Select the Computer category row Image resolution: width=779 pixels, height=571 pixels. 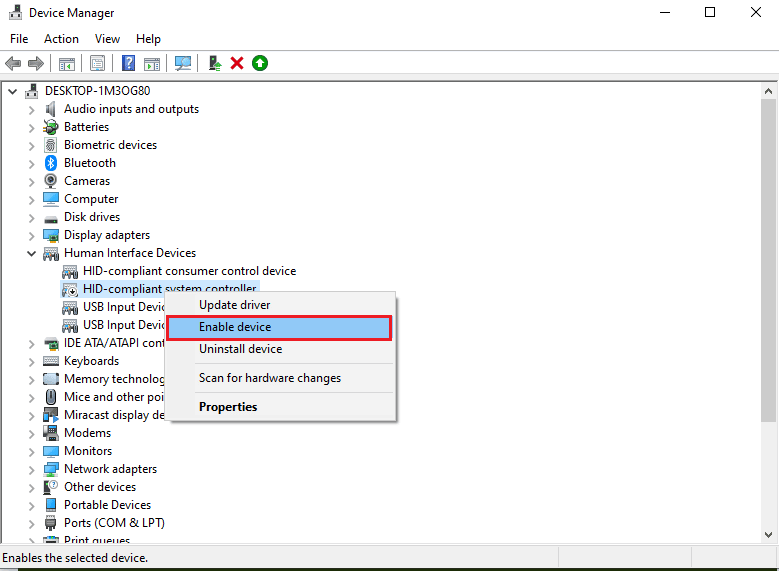point(91,199)
